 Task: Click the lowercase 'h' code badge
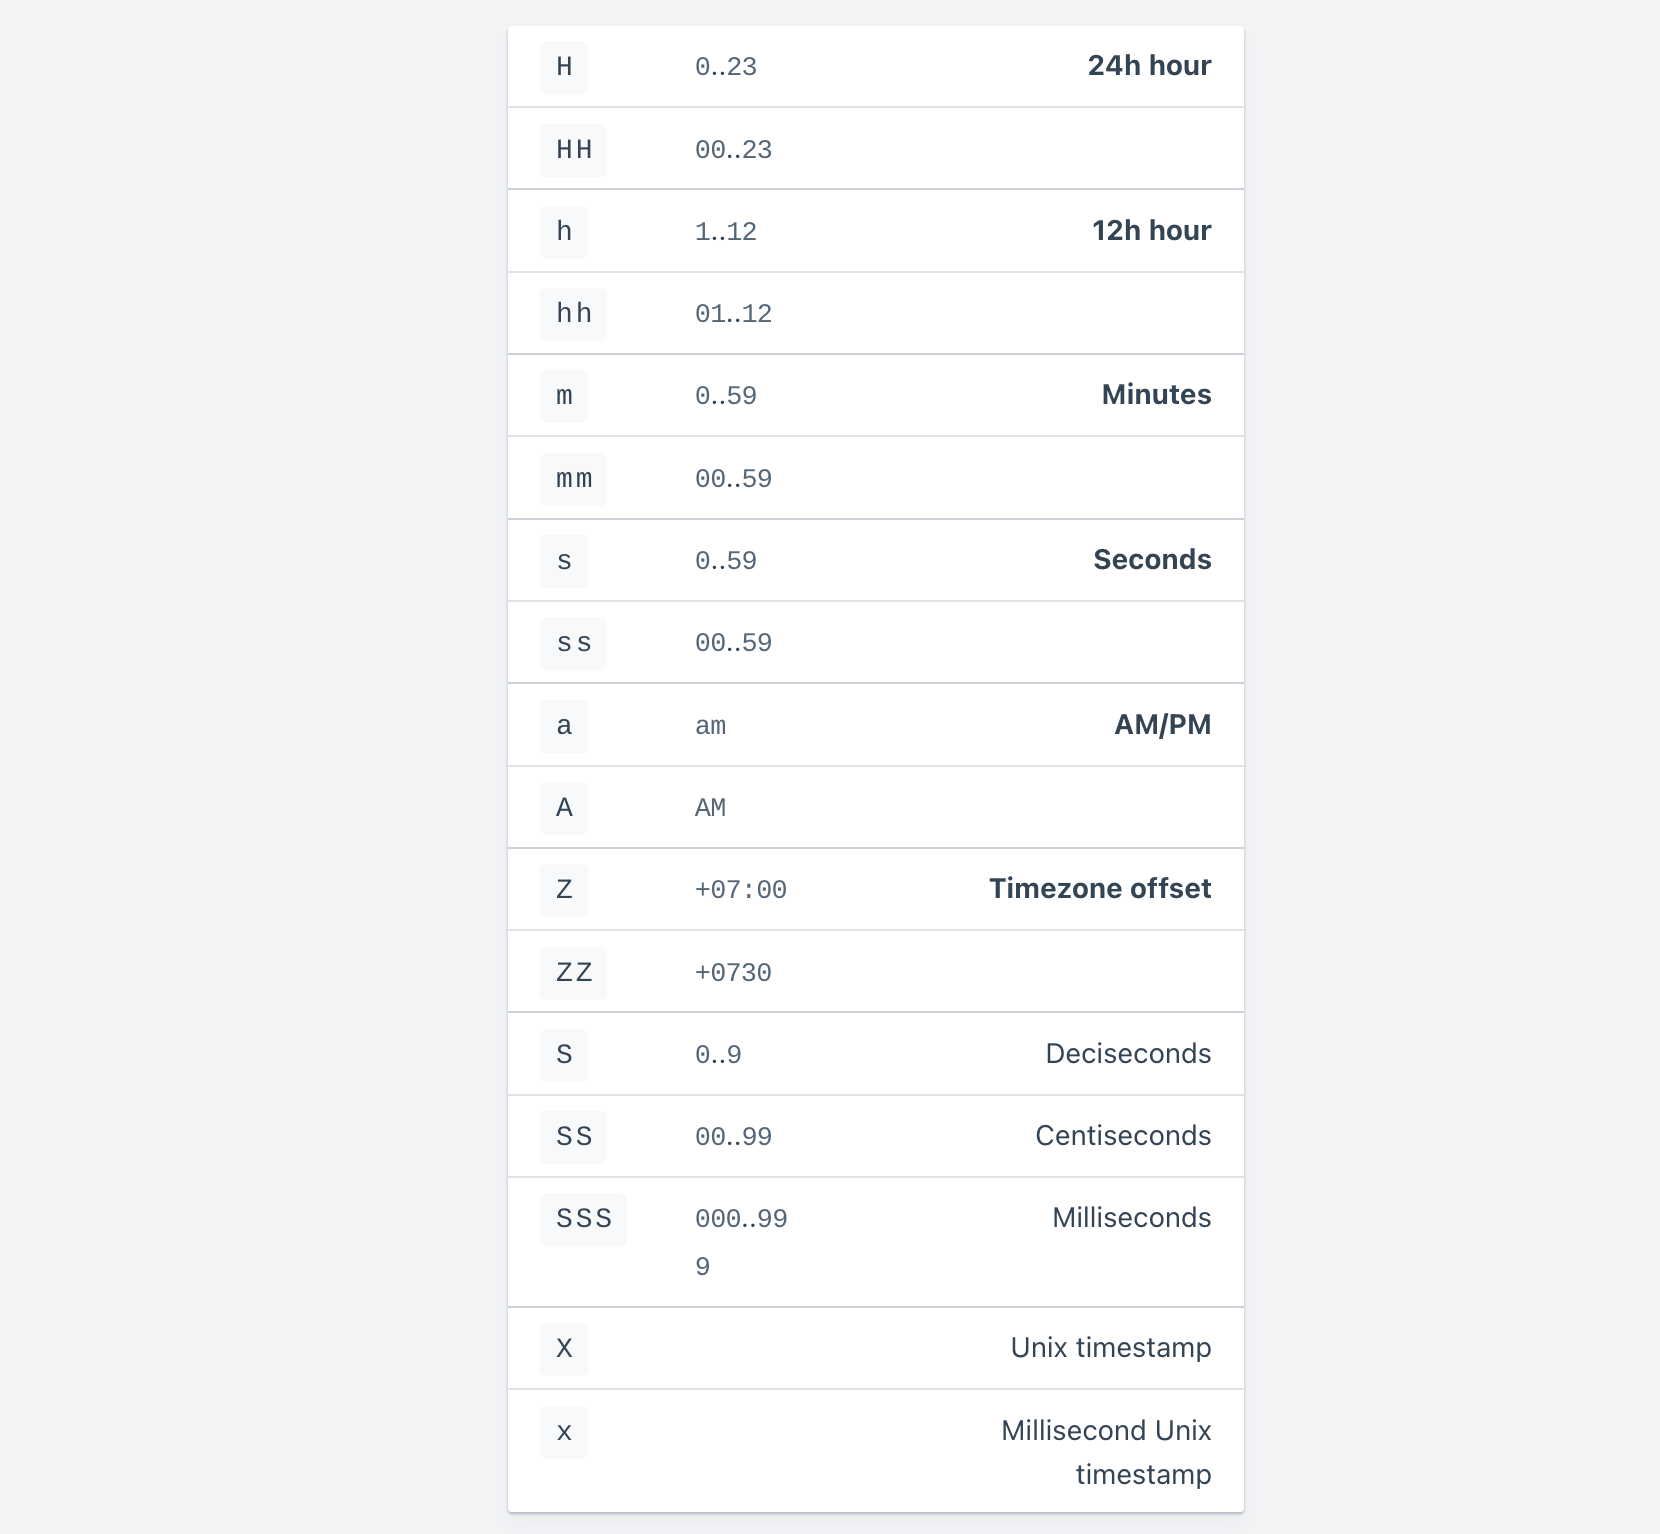click(x=564, y=232)
